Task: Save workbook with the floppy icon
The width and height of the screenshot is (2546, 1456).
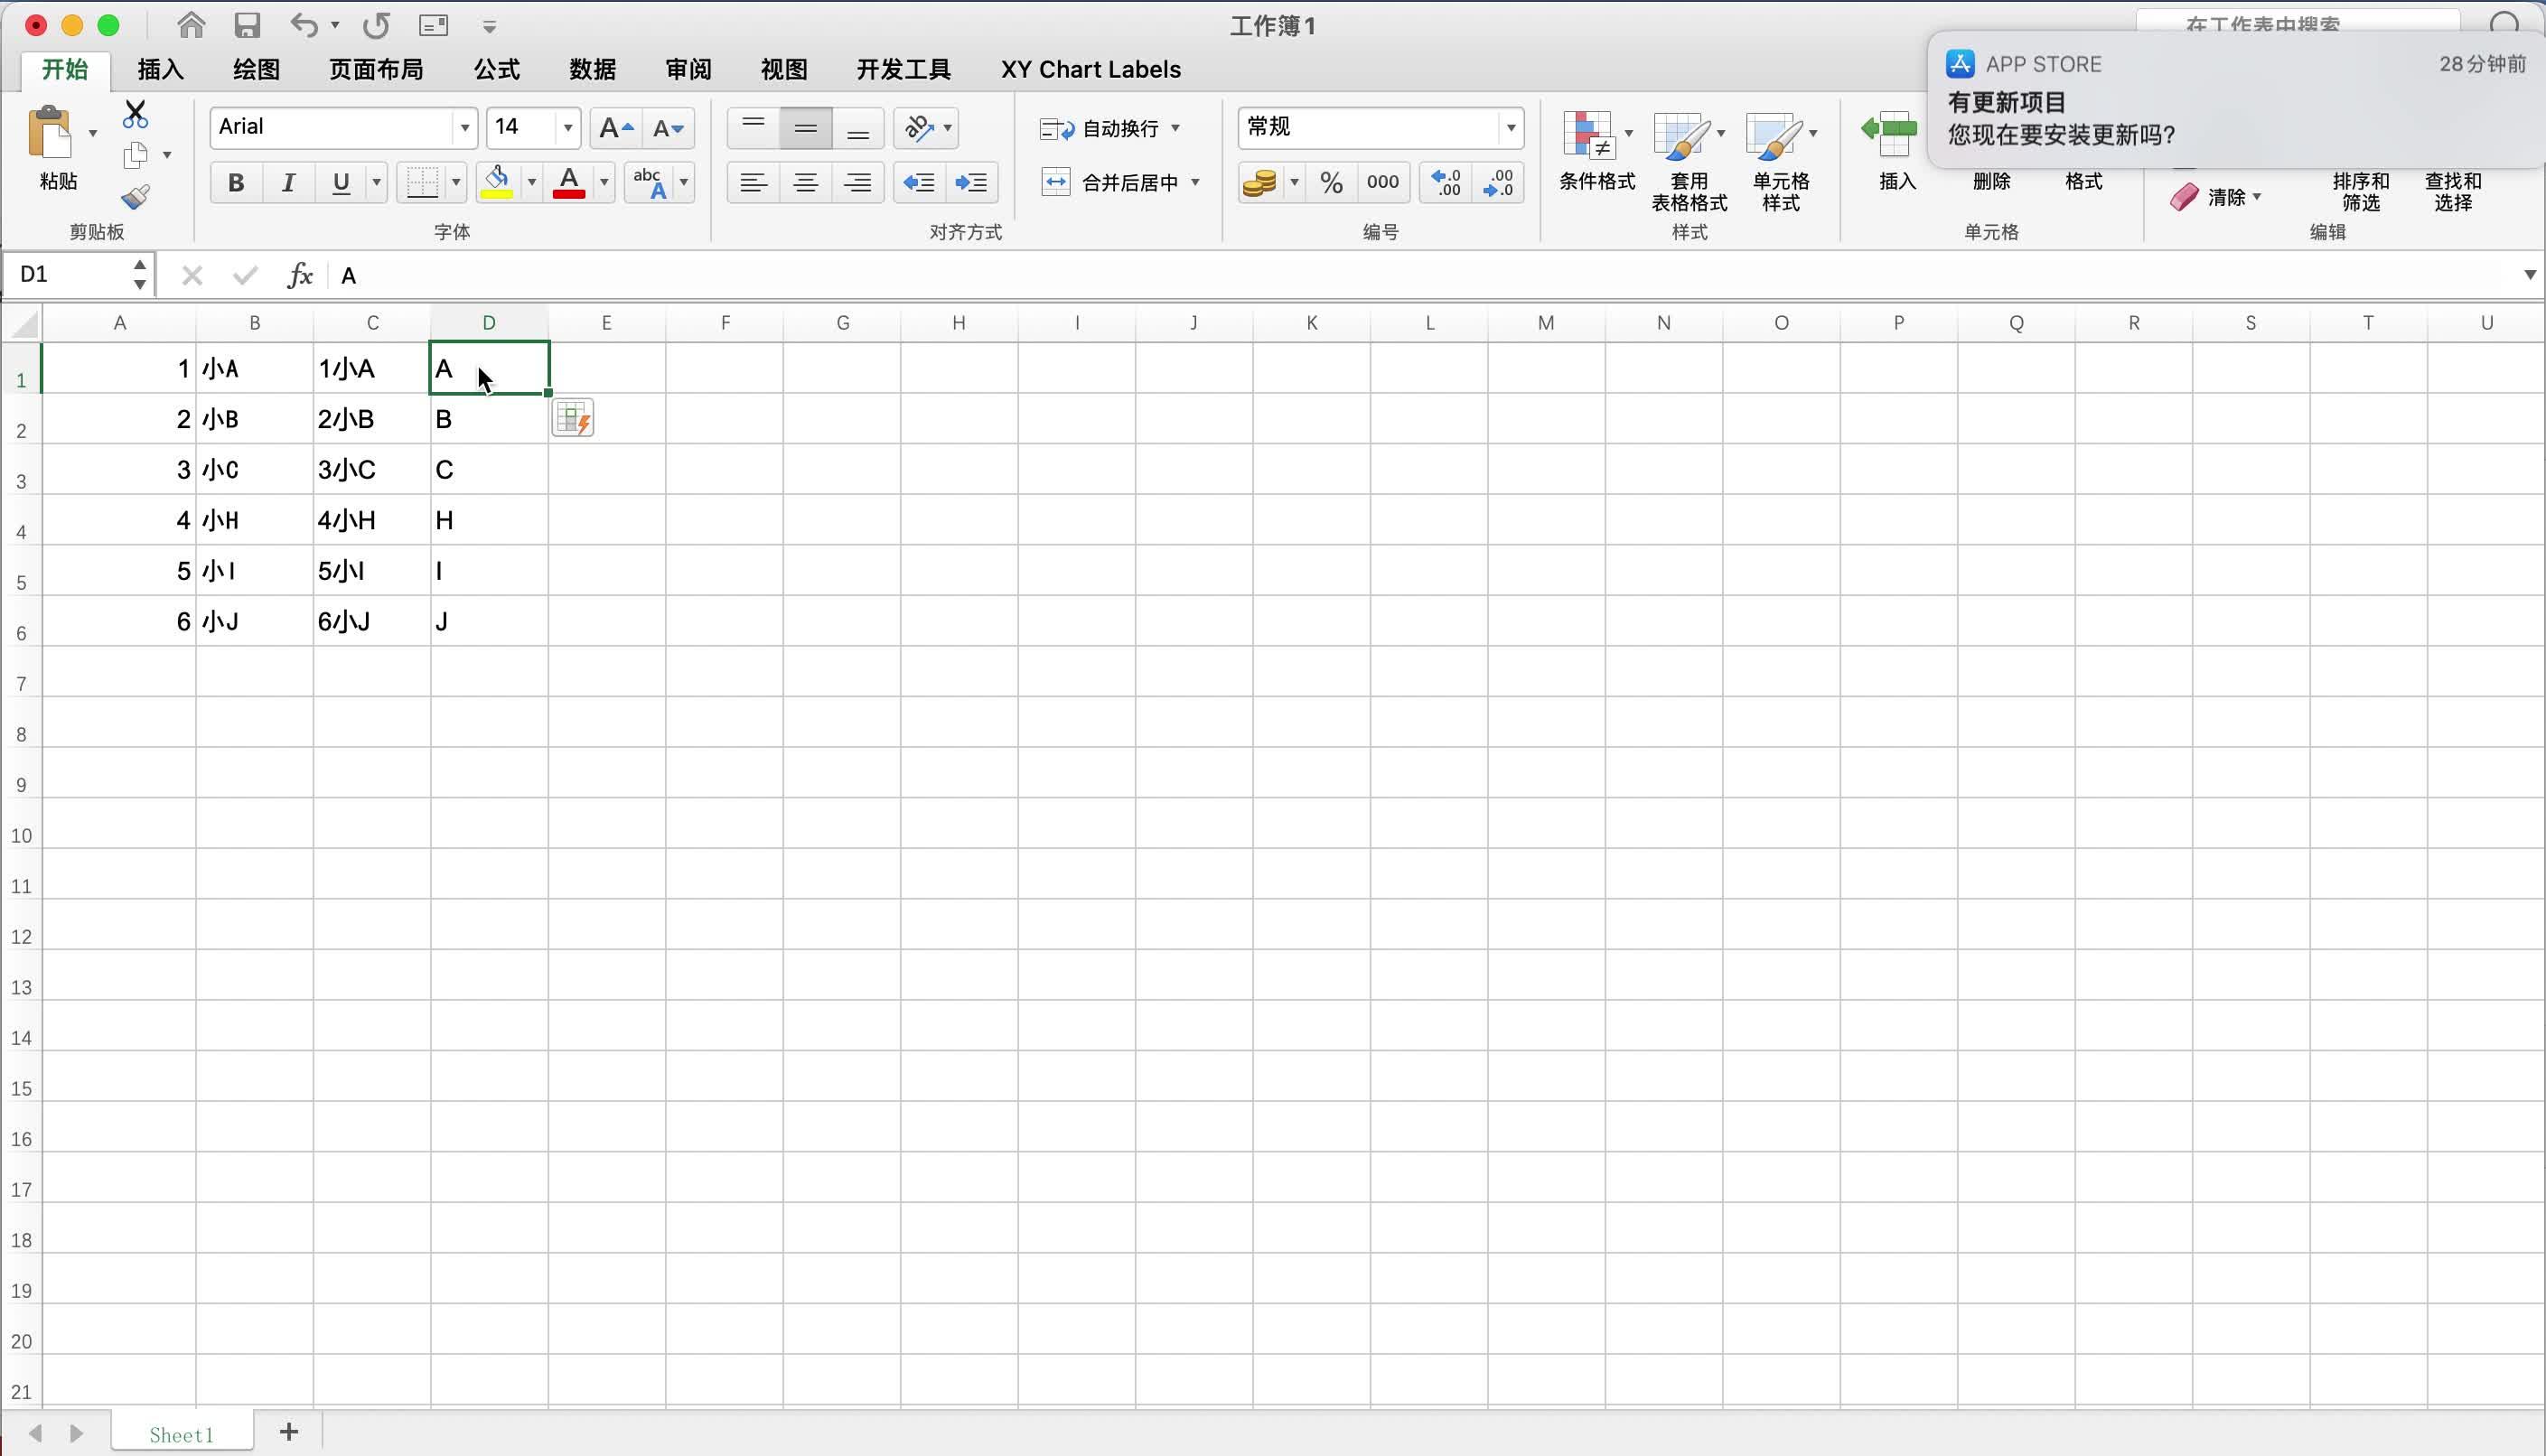Action: (x=247, y=25)
